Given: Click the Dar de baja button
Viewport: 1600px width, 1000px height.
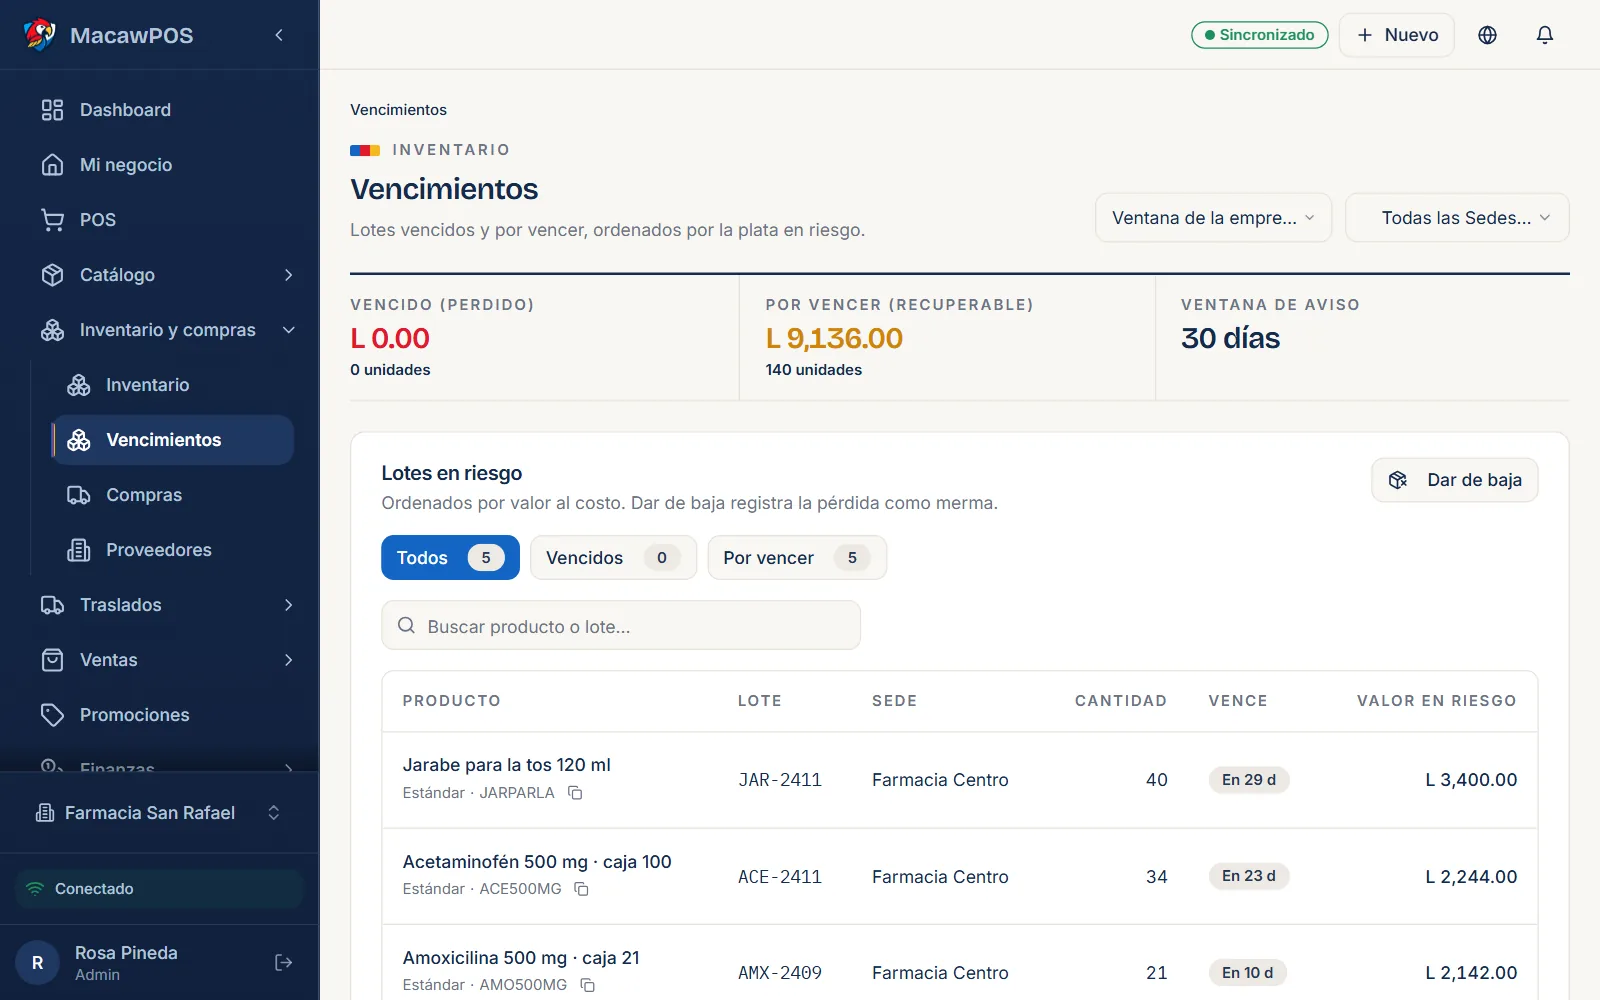Looking at the screenshot, I should click(1455, 480).
